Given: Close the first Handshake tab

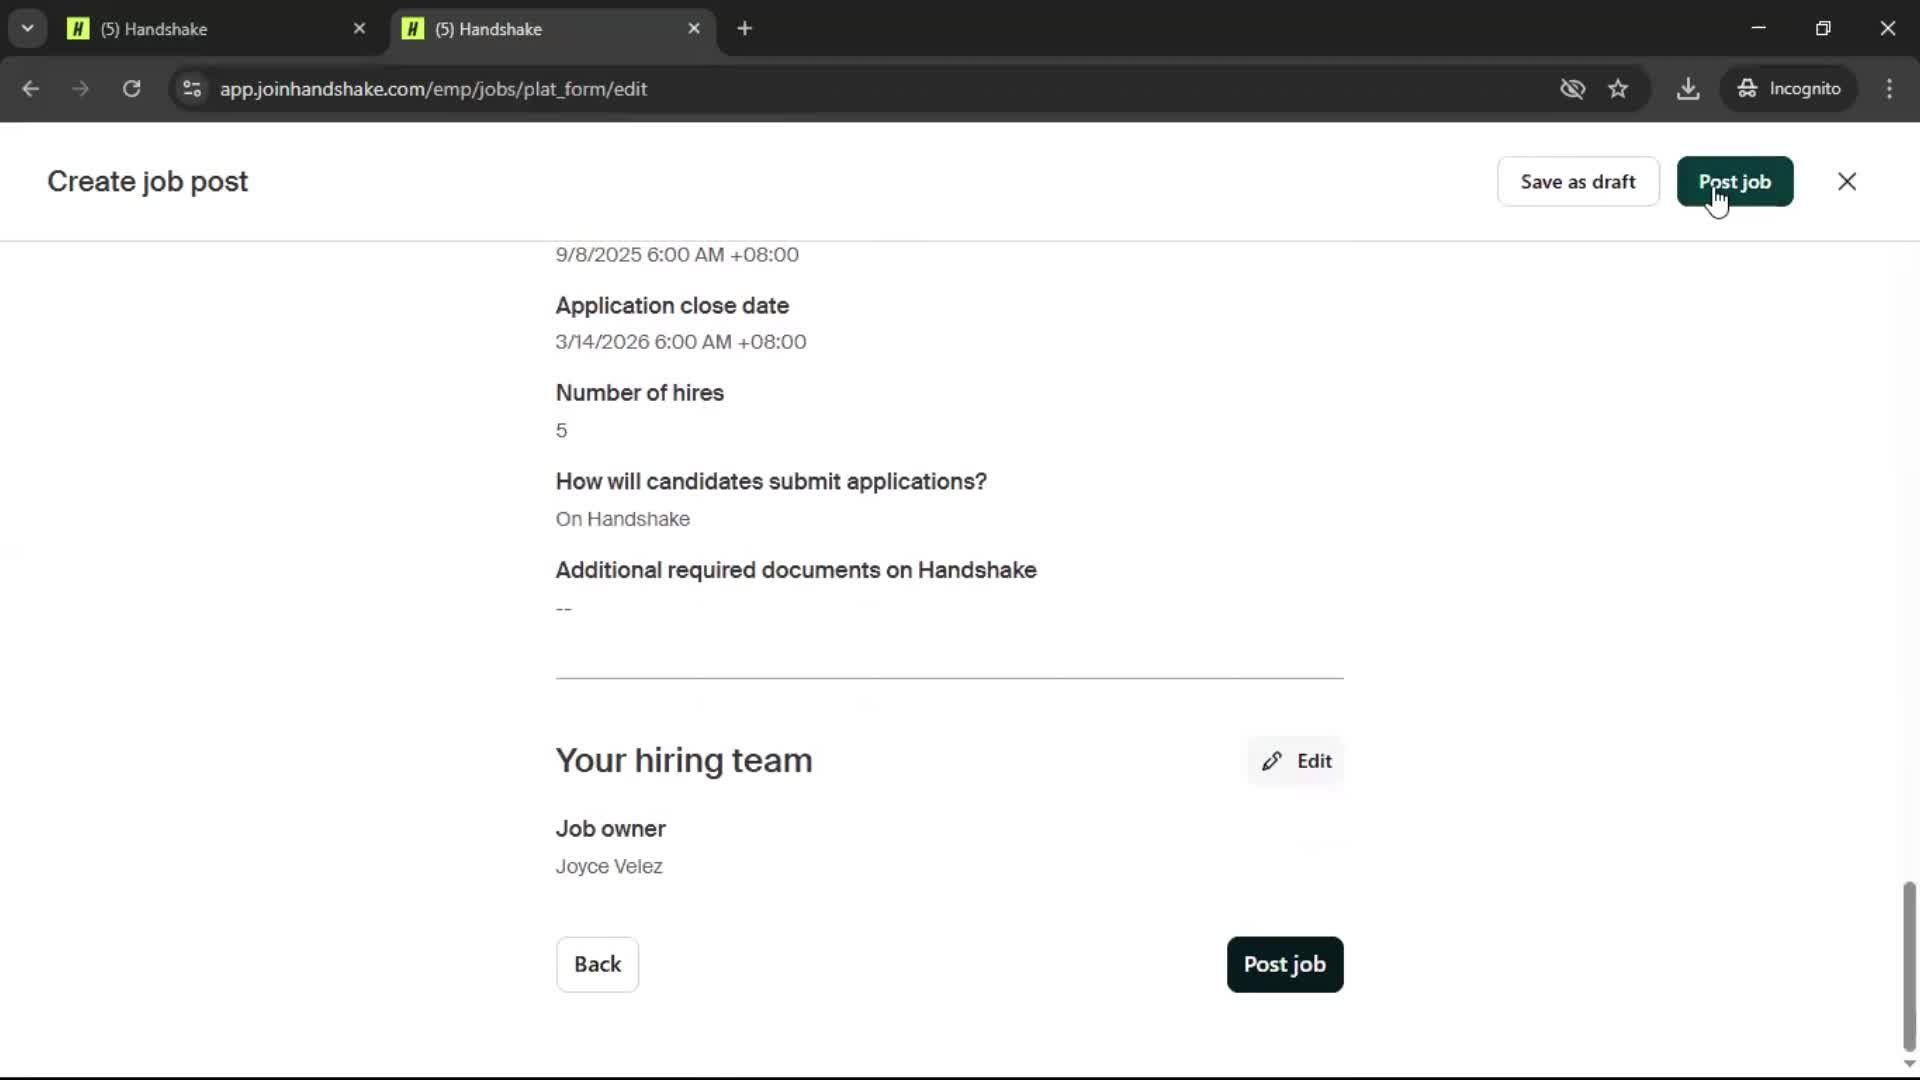Looking at the screenshot, I should pyautogui.click(x=360, y=29).
